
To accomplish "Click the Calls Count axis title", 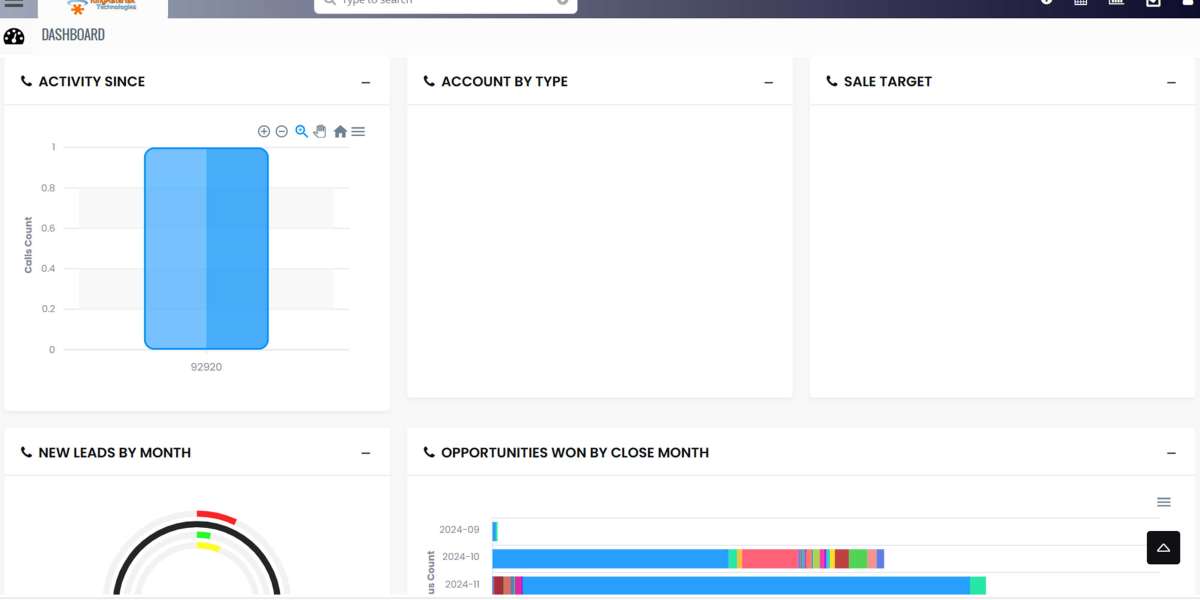I will point(29,245).
